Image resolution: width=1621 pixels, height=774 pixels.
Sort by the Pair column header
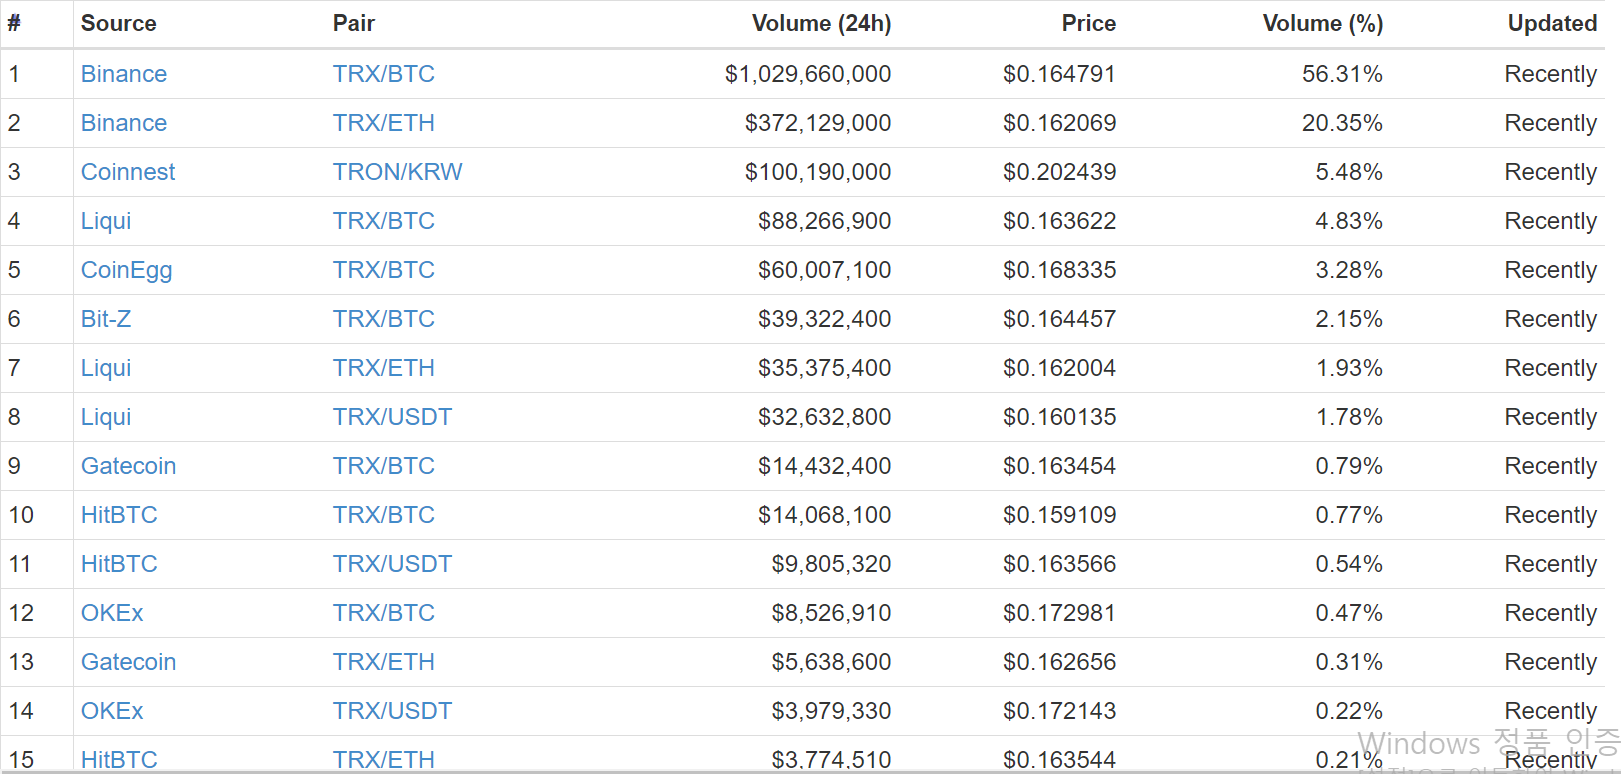pos(354,23)
